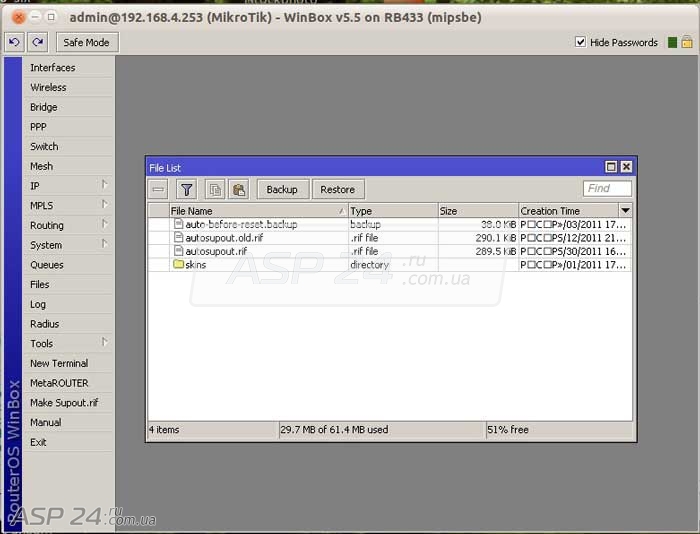The image size is (700, 534).
Task: Click the padlock icon in toolbar
Action: click(688, 42)
